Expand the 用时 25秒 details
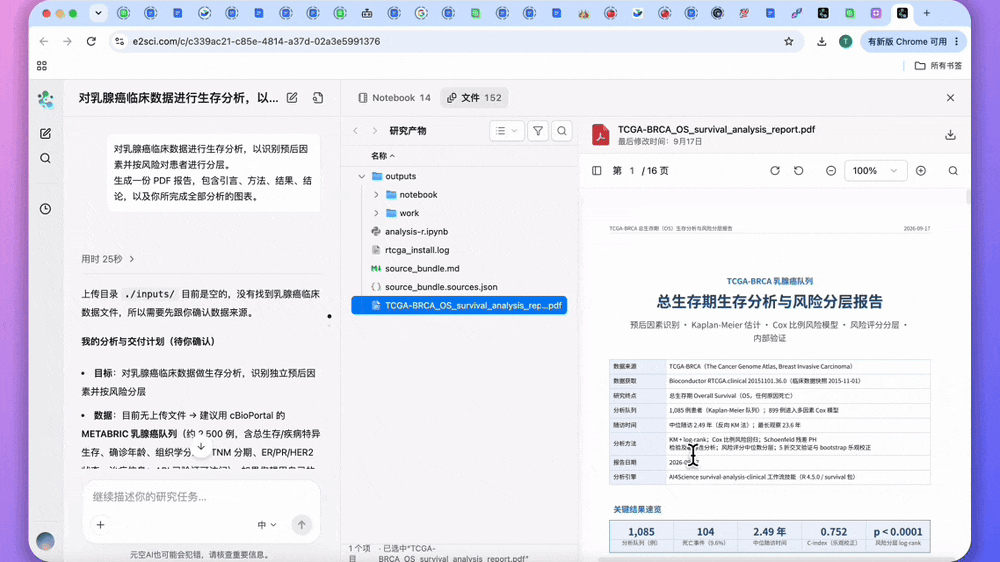The height and width of the screenshot is (562, 1000). [x=107, y=259]
